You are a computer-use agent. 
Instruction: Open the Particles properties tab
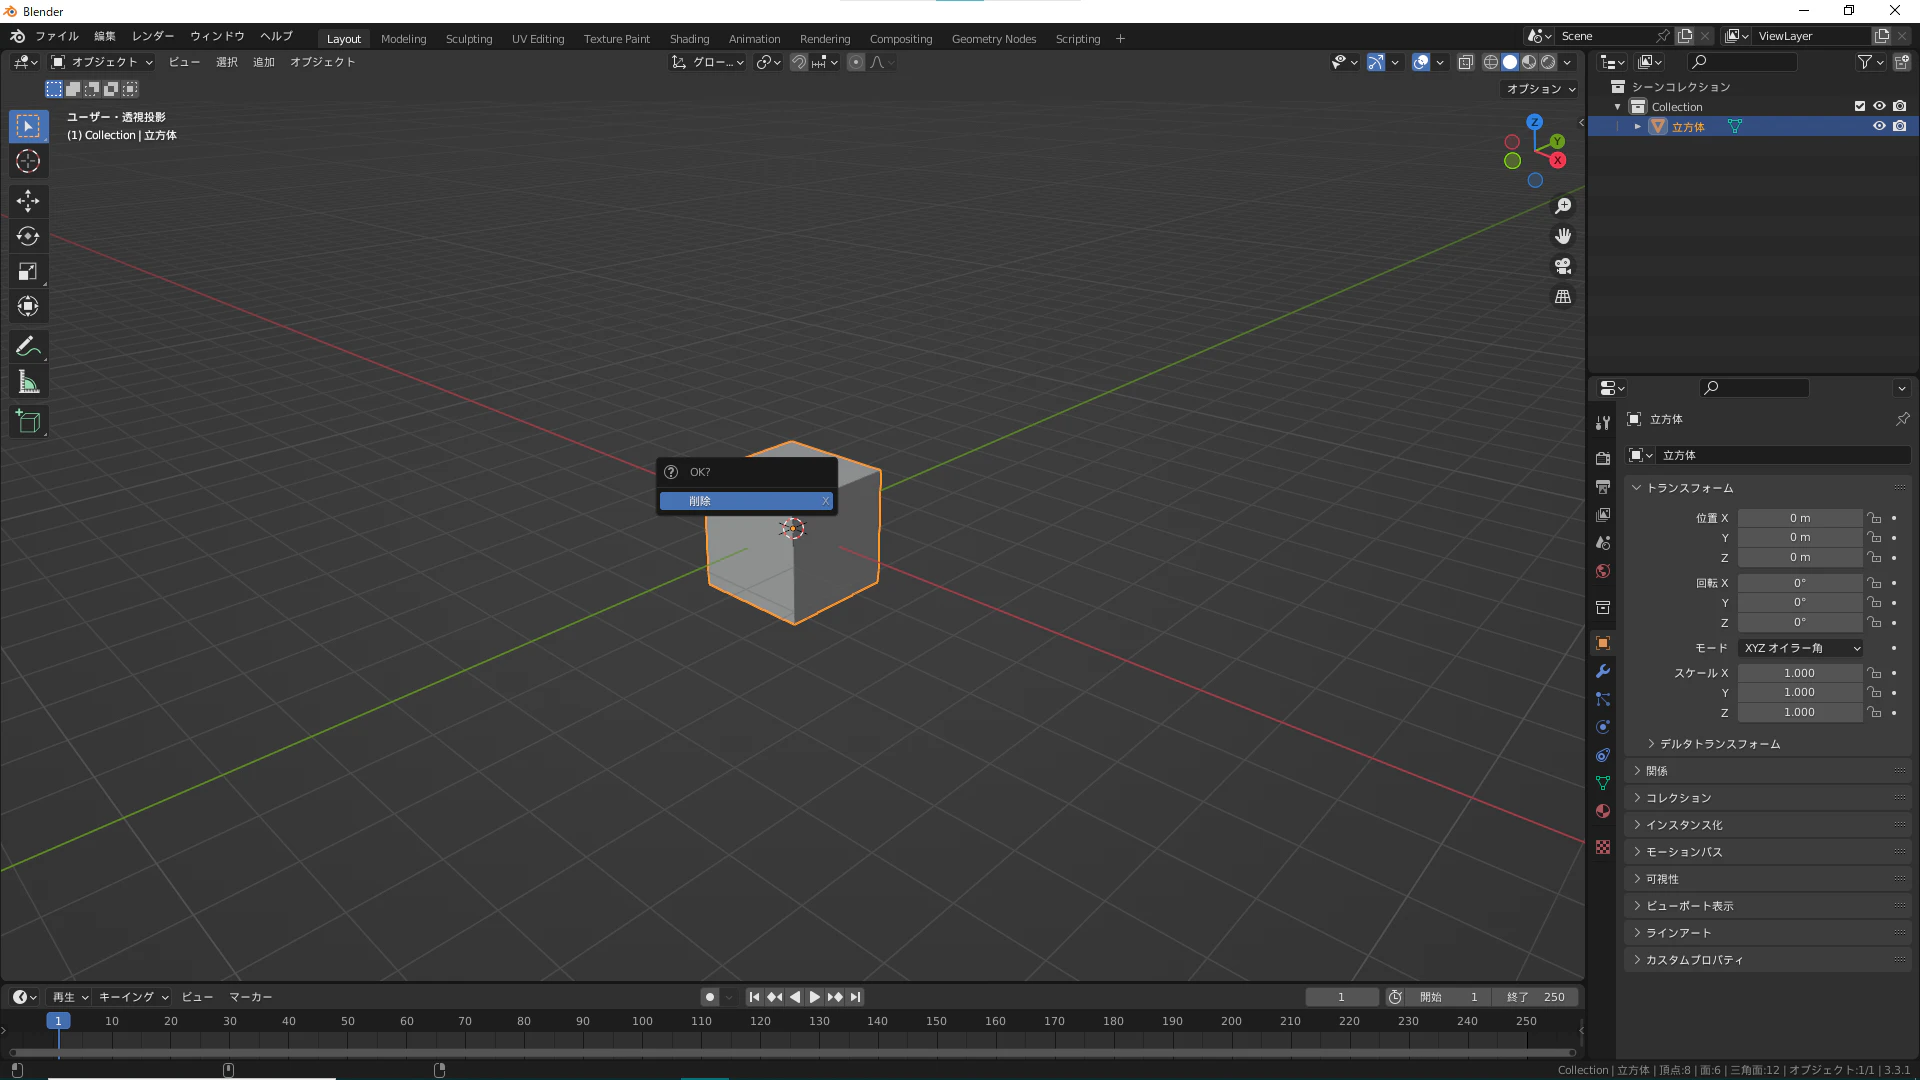(1603, 699)
